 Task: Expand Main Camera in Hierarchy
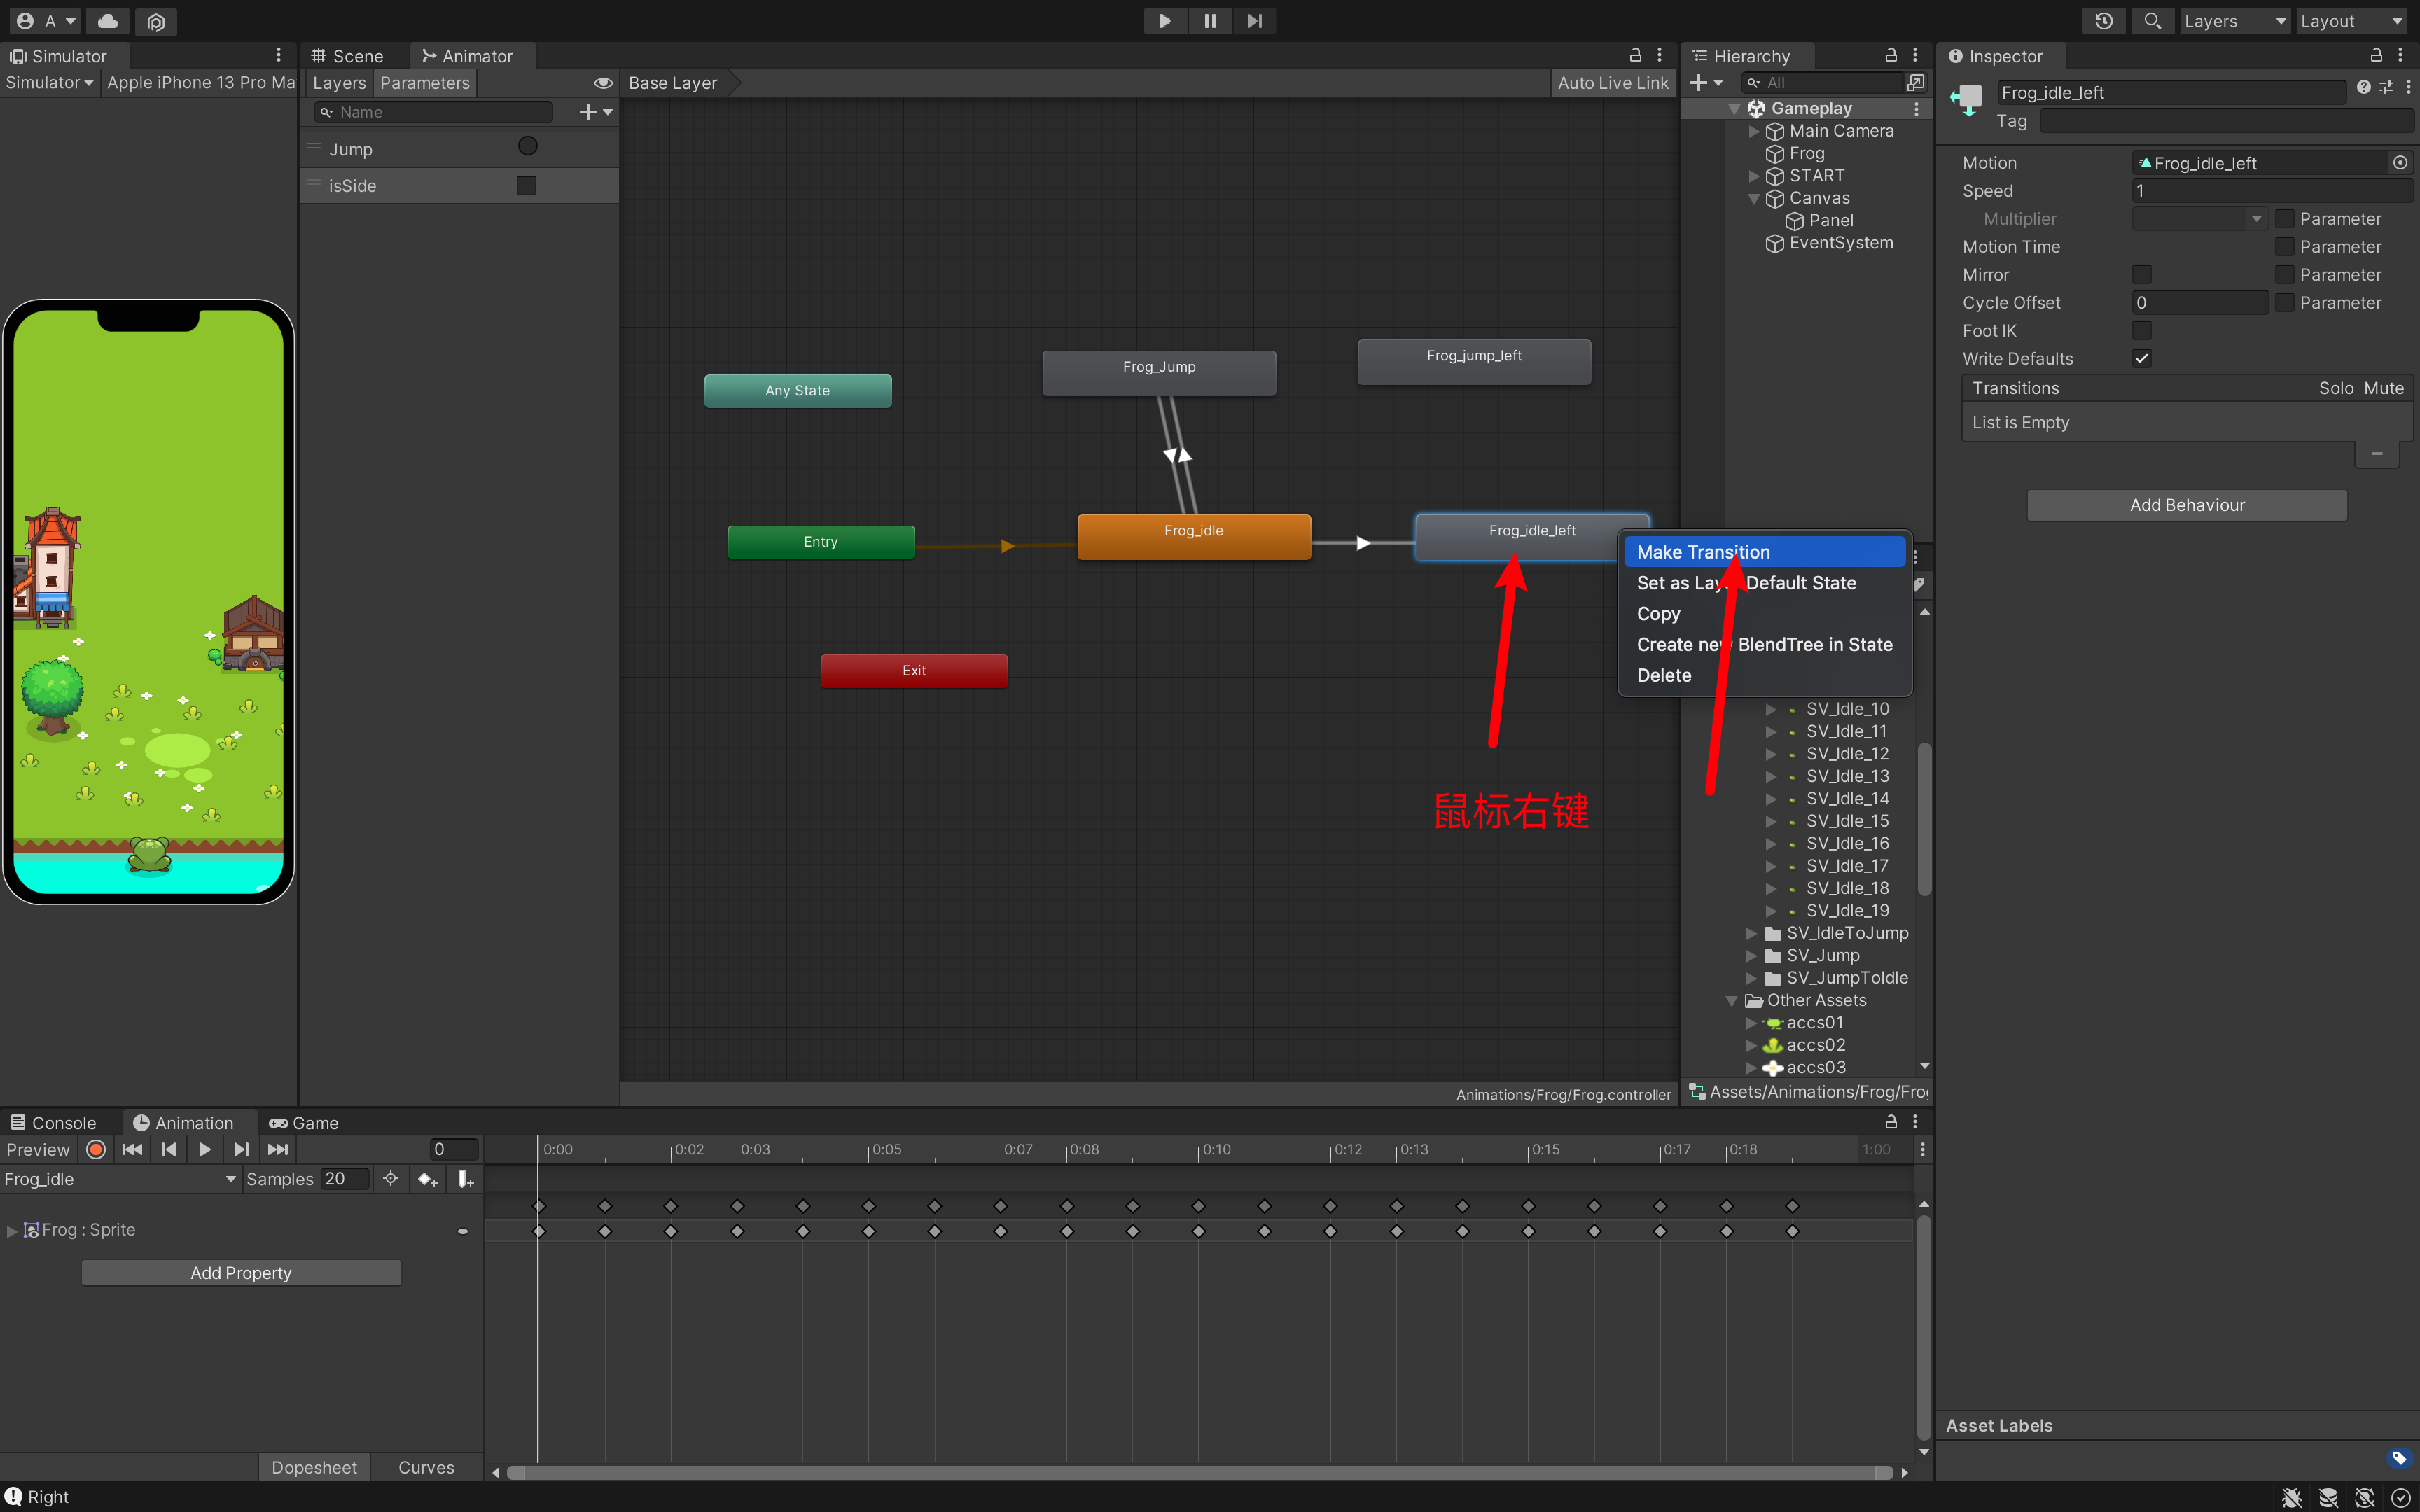[x=1753, y=131]
